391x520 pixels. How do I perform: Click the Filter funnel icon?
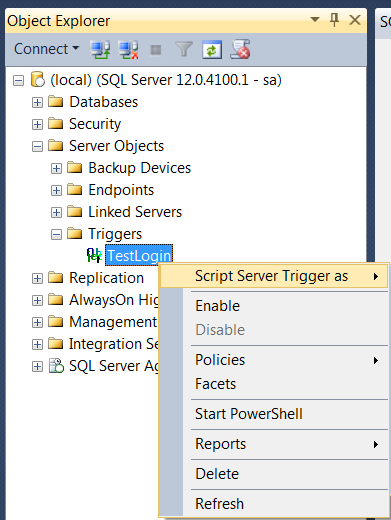184,49
